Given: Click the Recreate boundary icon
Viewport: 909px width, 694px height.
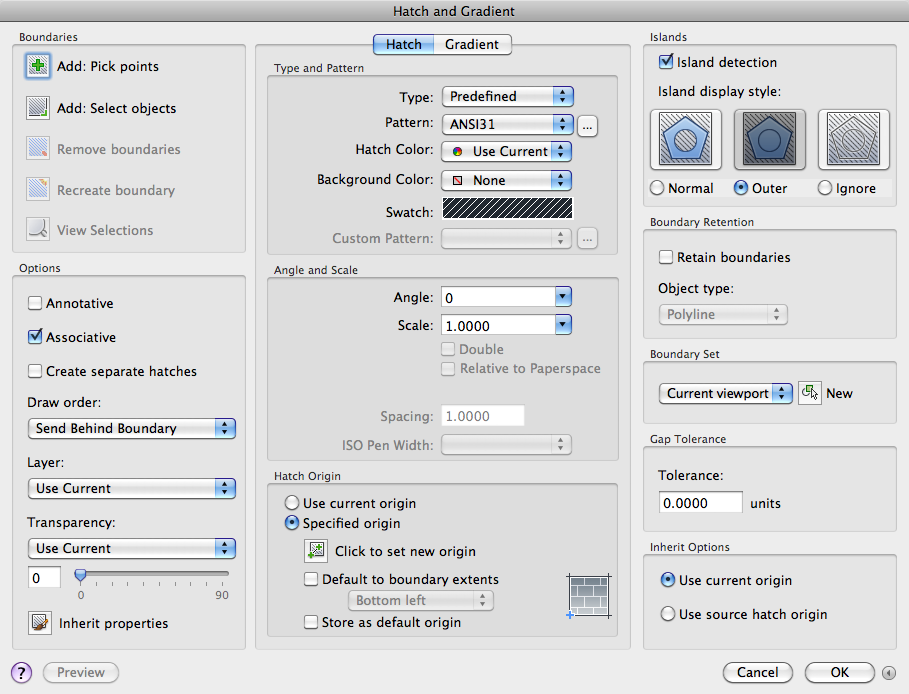Looking at the screenshot, I should coord(38,189).
